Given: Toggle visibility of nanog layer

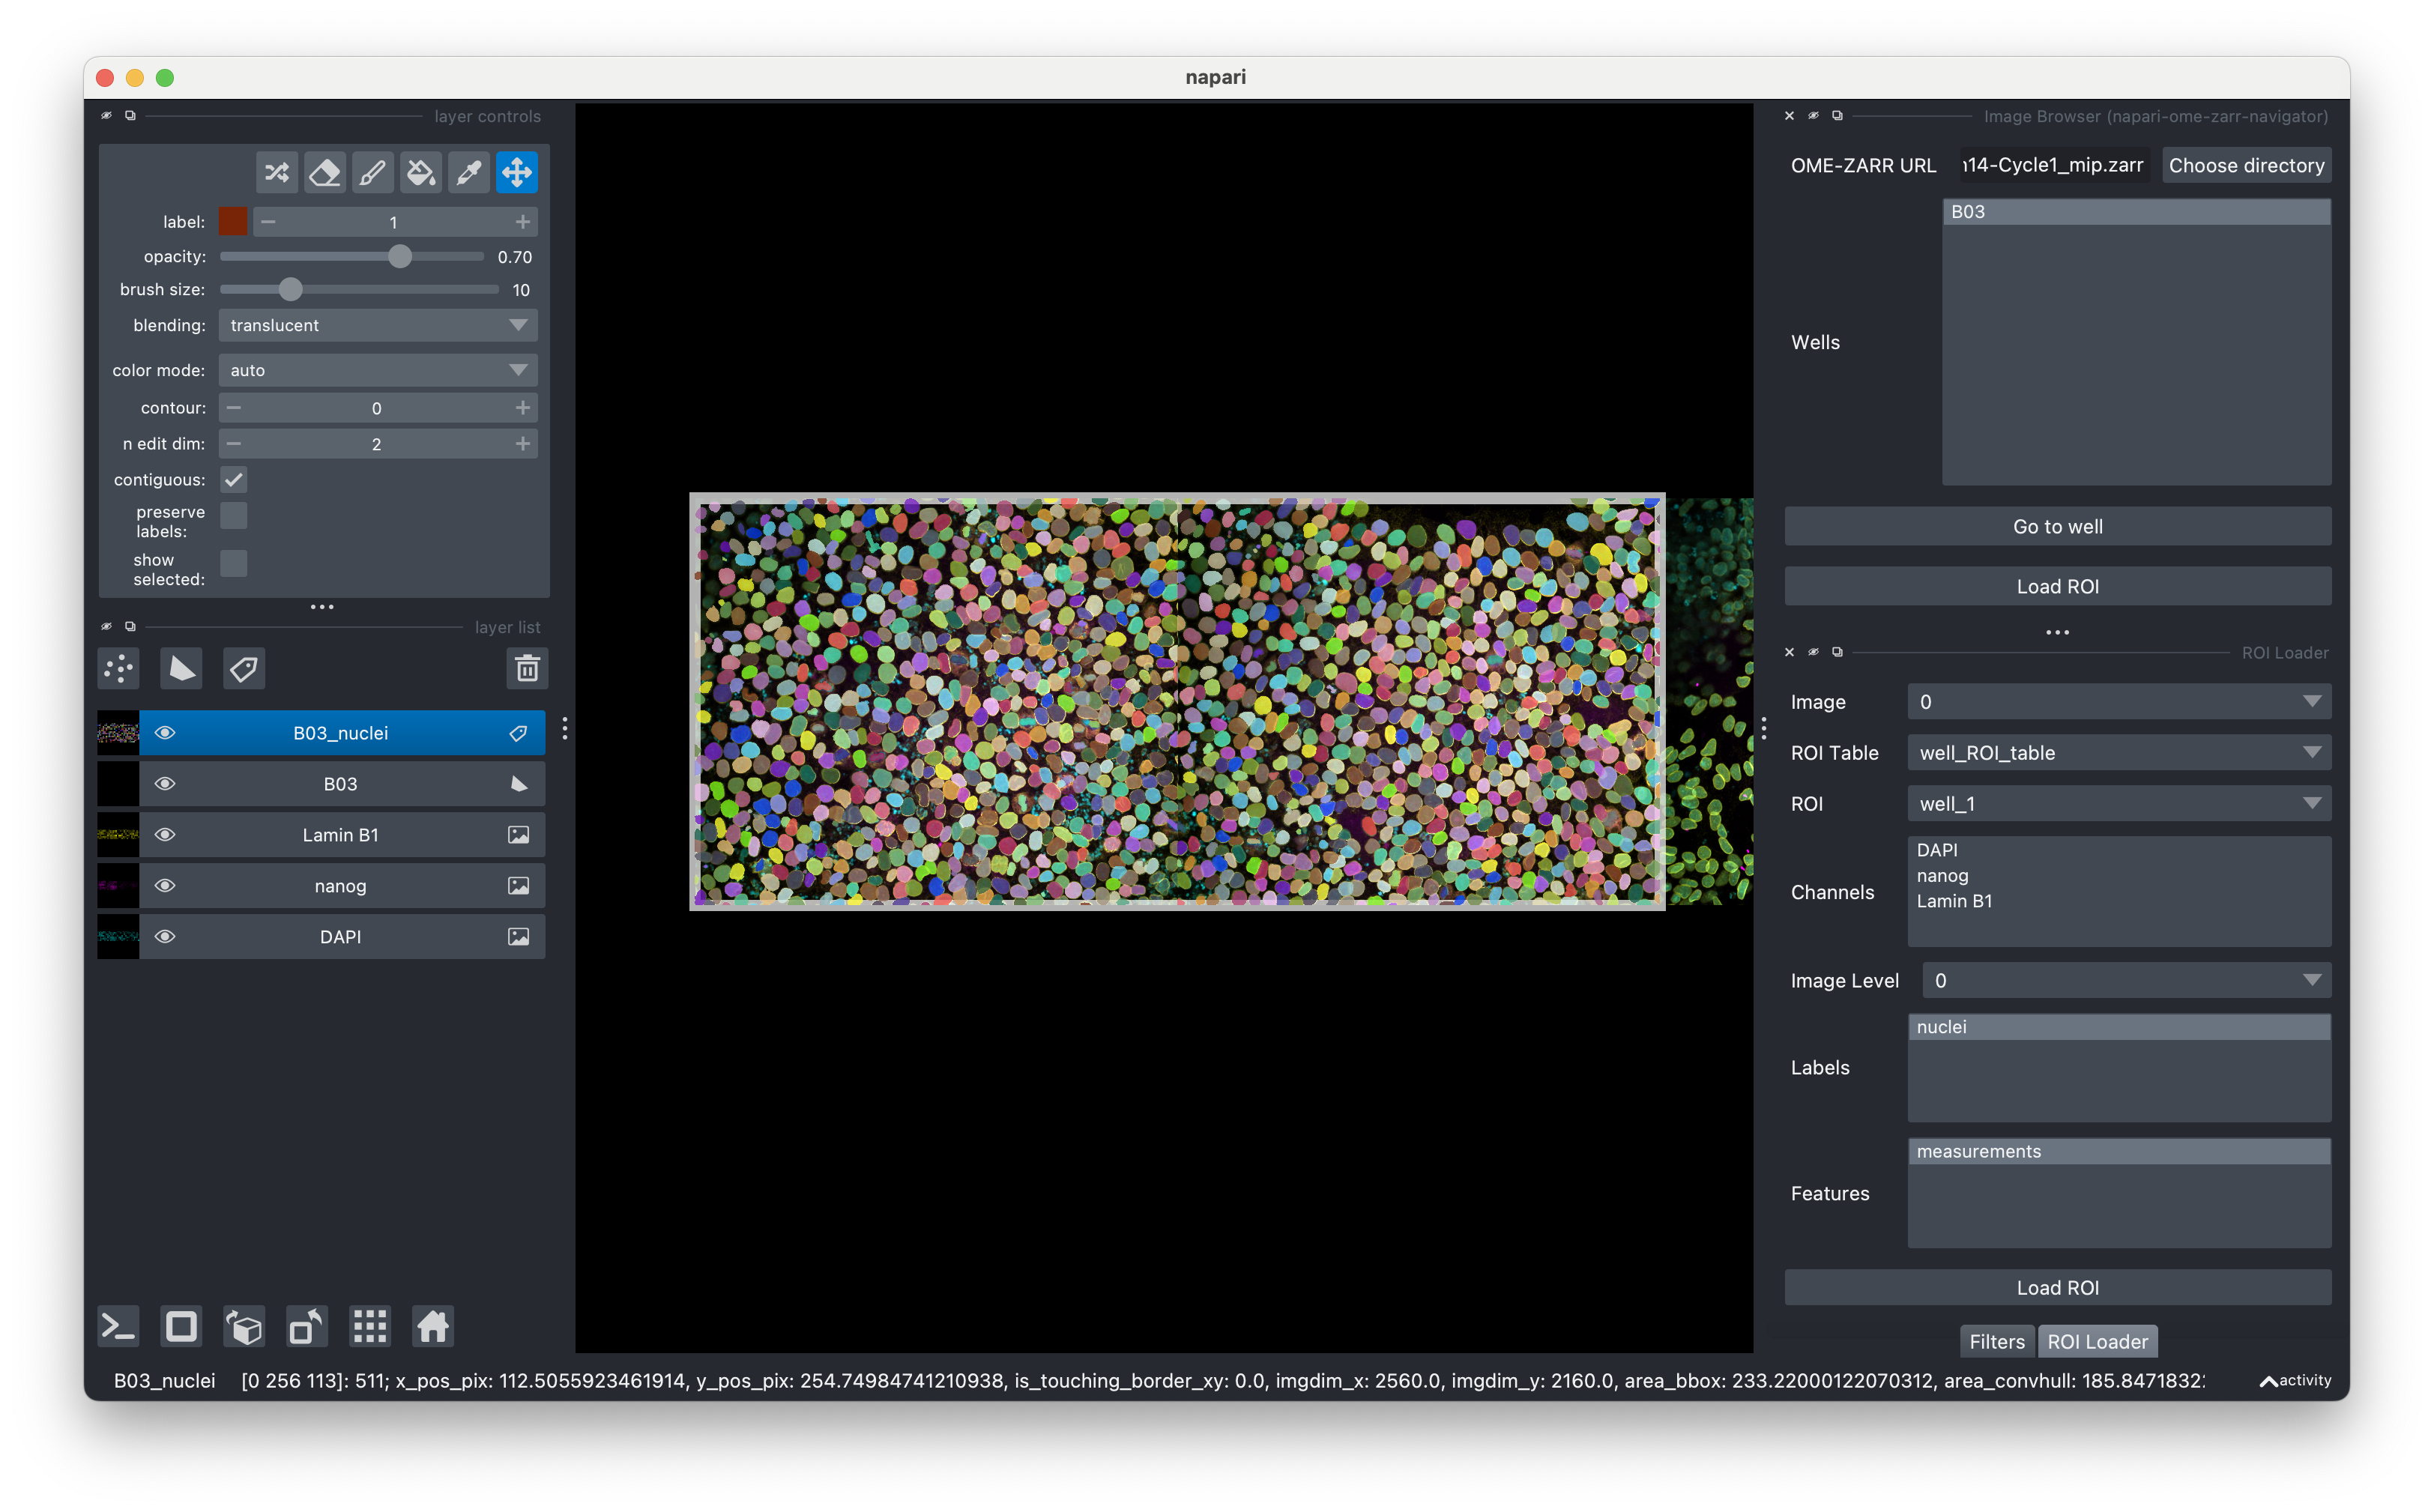Looking at the screenshot, I should pyautogui.click(x=165, y=886).
